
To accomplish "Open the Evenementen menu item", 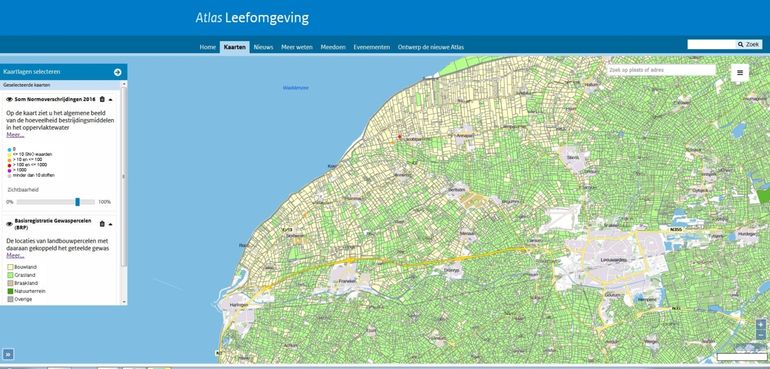I will [x=372, y=47].
